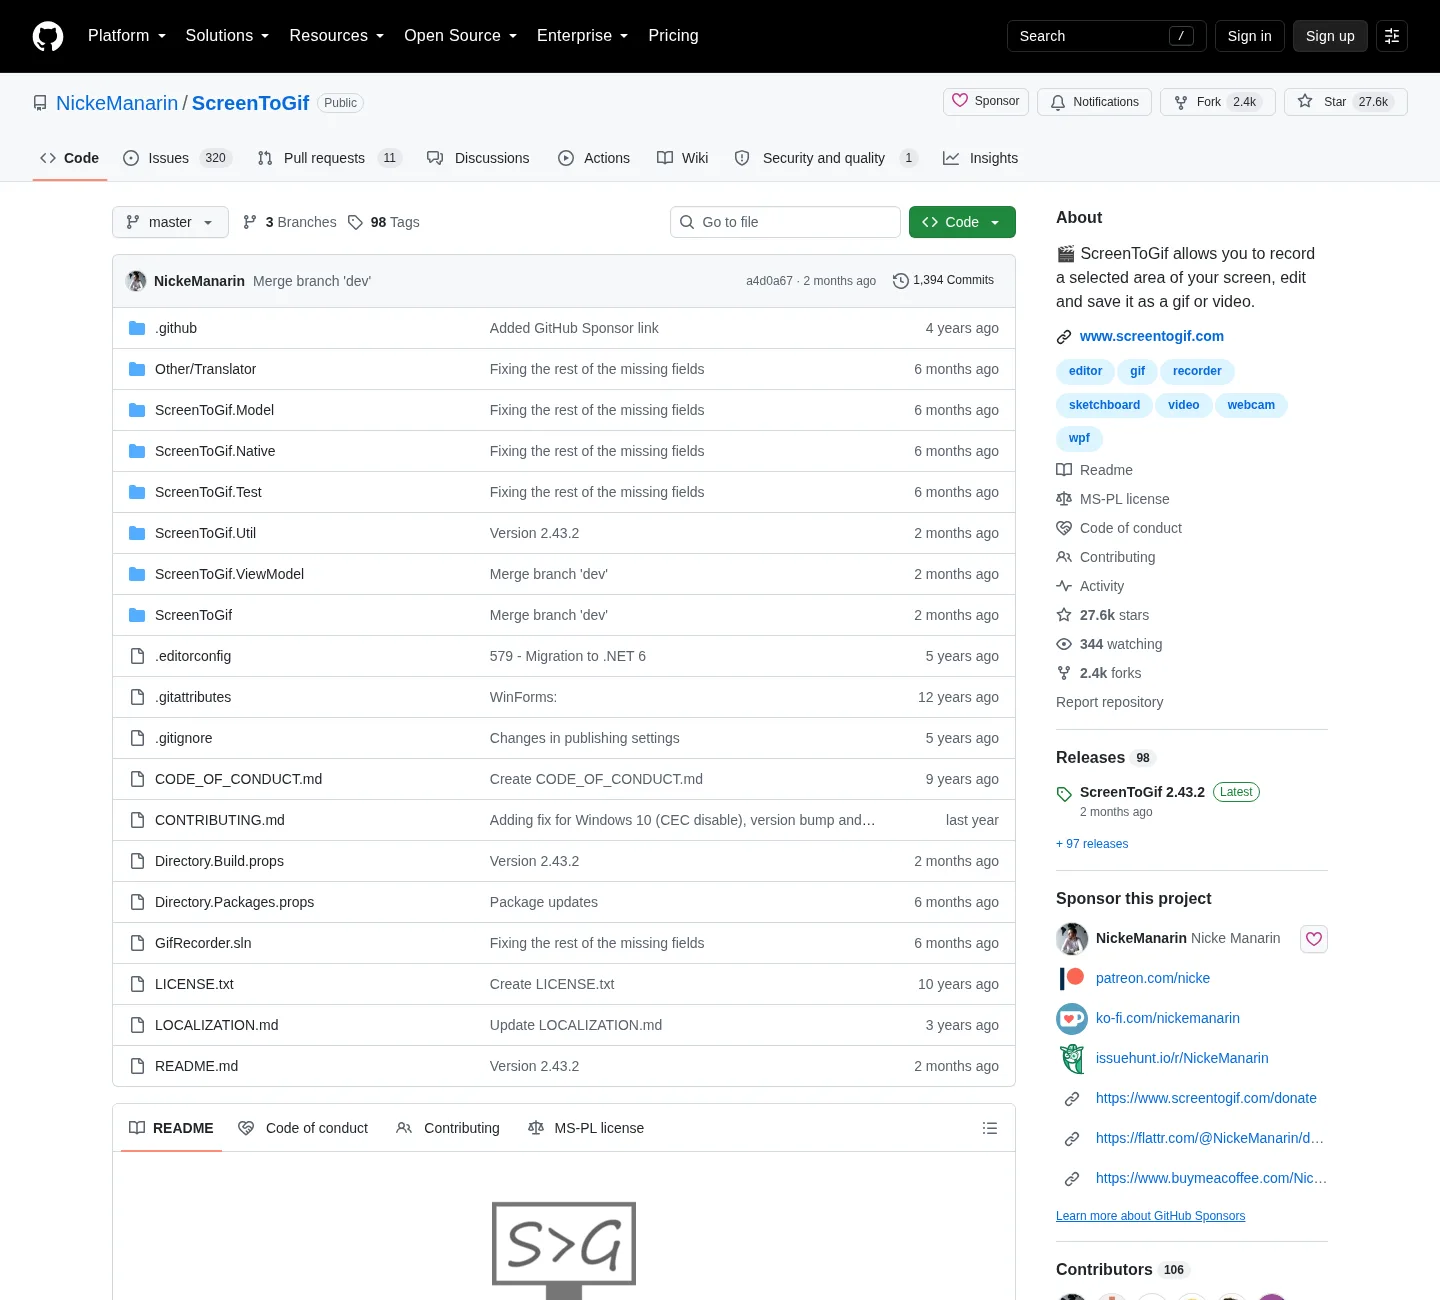Click the NickeManarin owner link
The image size is (1440, 1300).
[x=117, y=103]
